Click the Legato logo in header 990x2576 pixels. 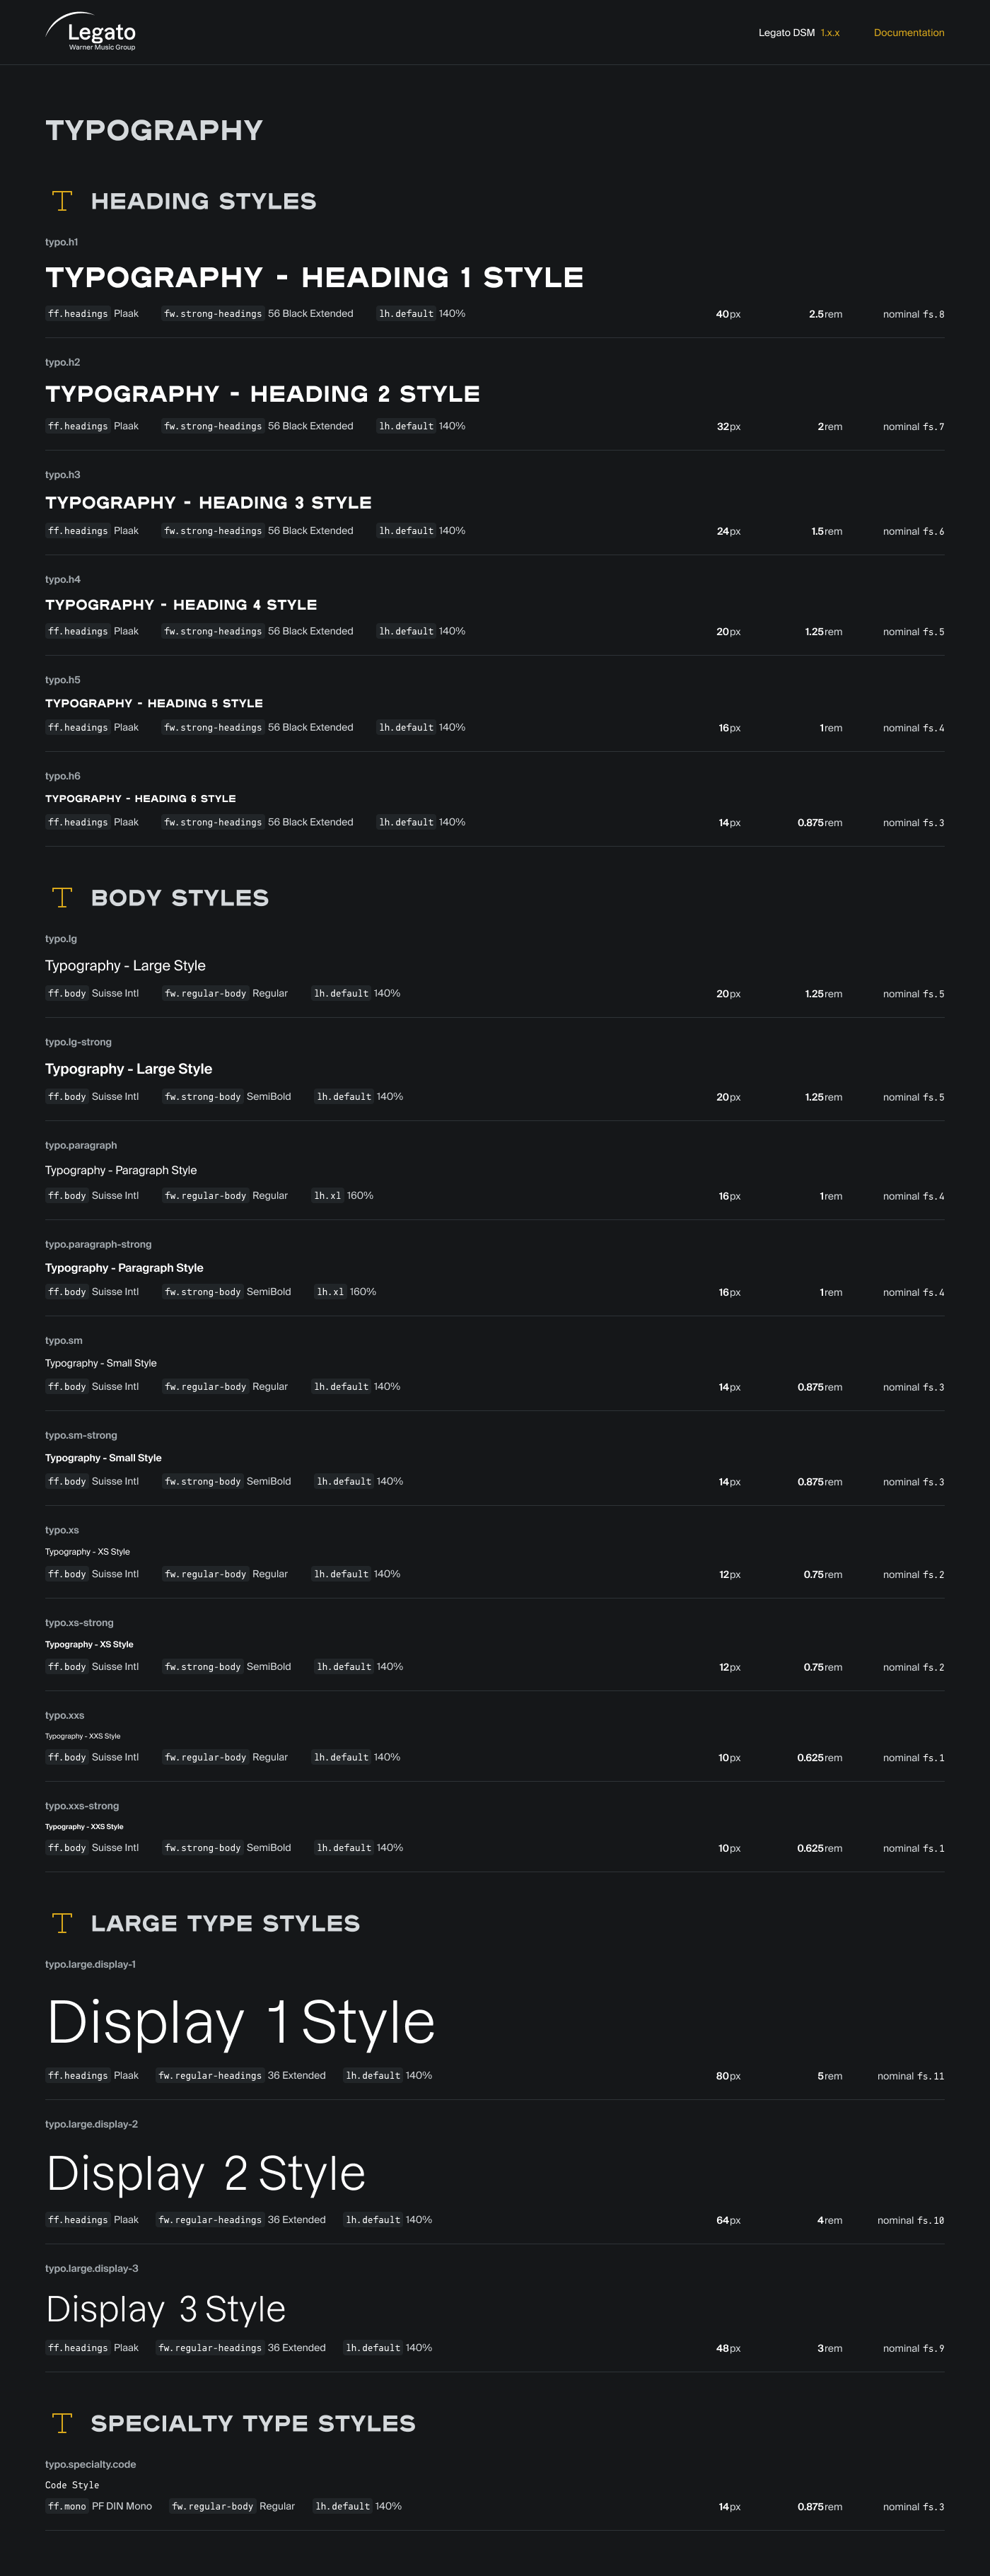91,32
